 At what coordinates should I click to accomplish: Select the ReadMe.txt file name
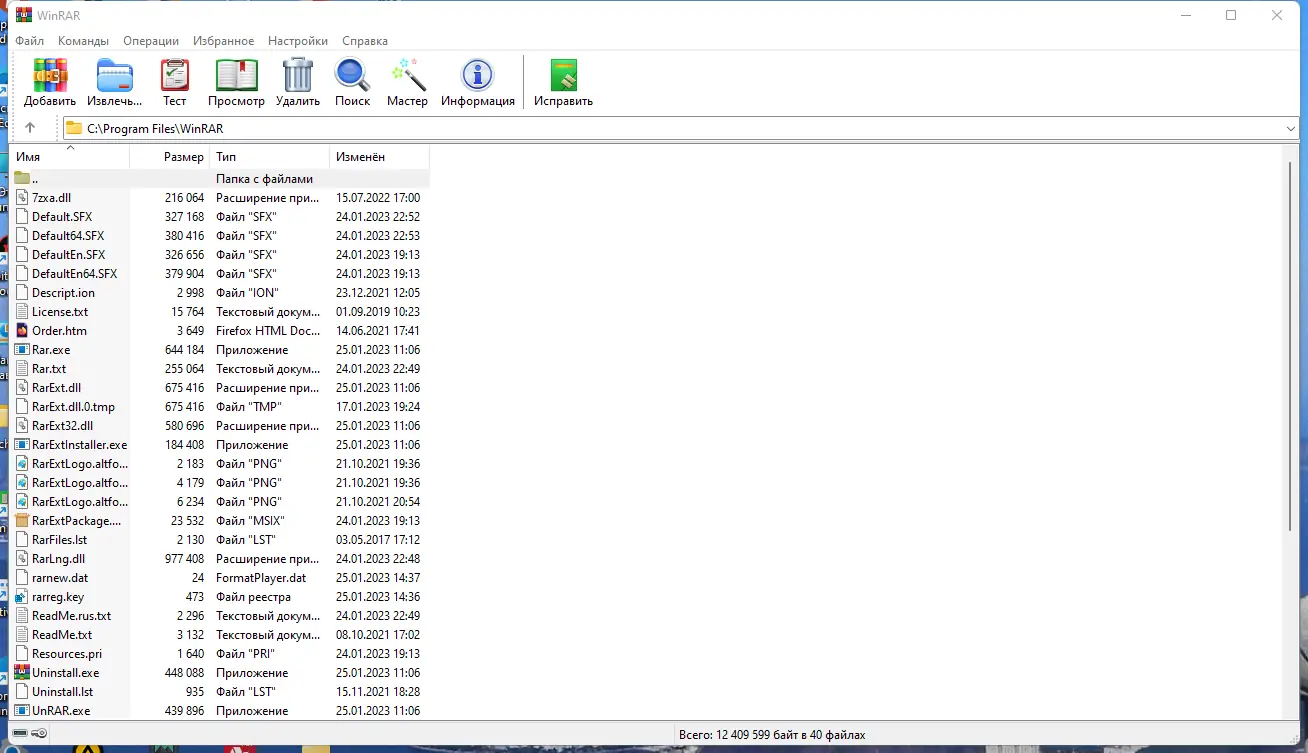62,635
